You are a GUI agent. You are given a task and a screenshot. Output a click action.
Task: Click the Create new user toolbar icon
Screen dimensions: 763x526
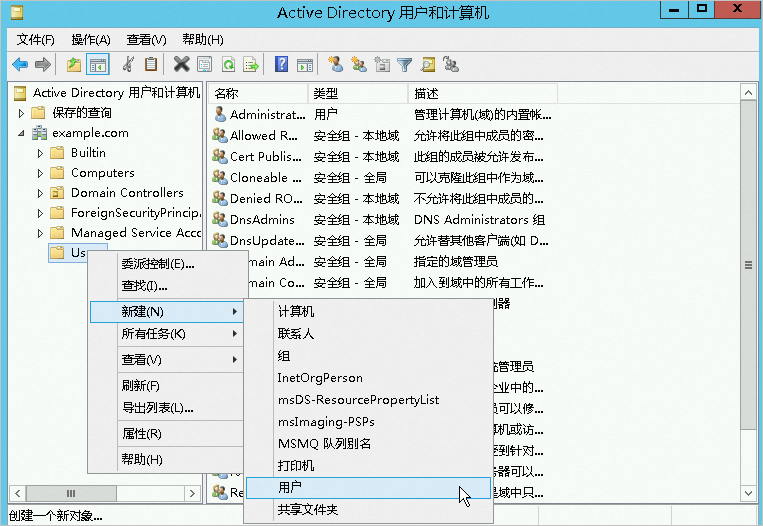(335, 64)
